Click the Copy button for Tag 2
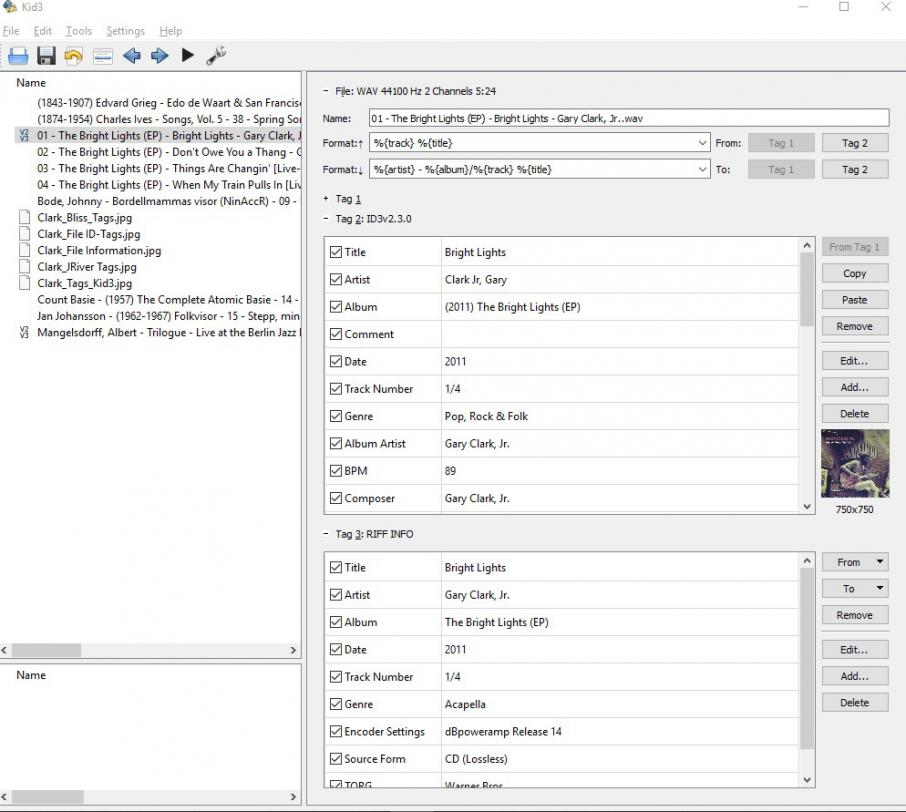Screen dimensions: 906x812 click(x=854, y=273)
